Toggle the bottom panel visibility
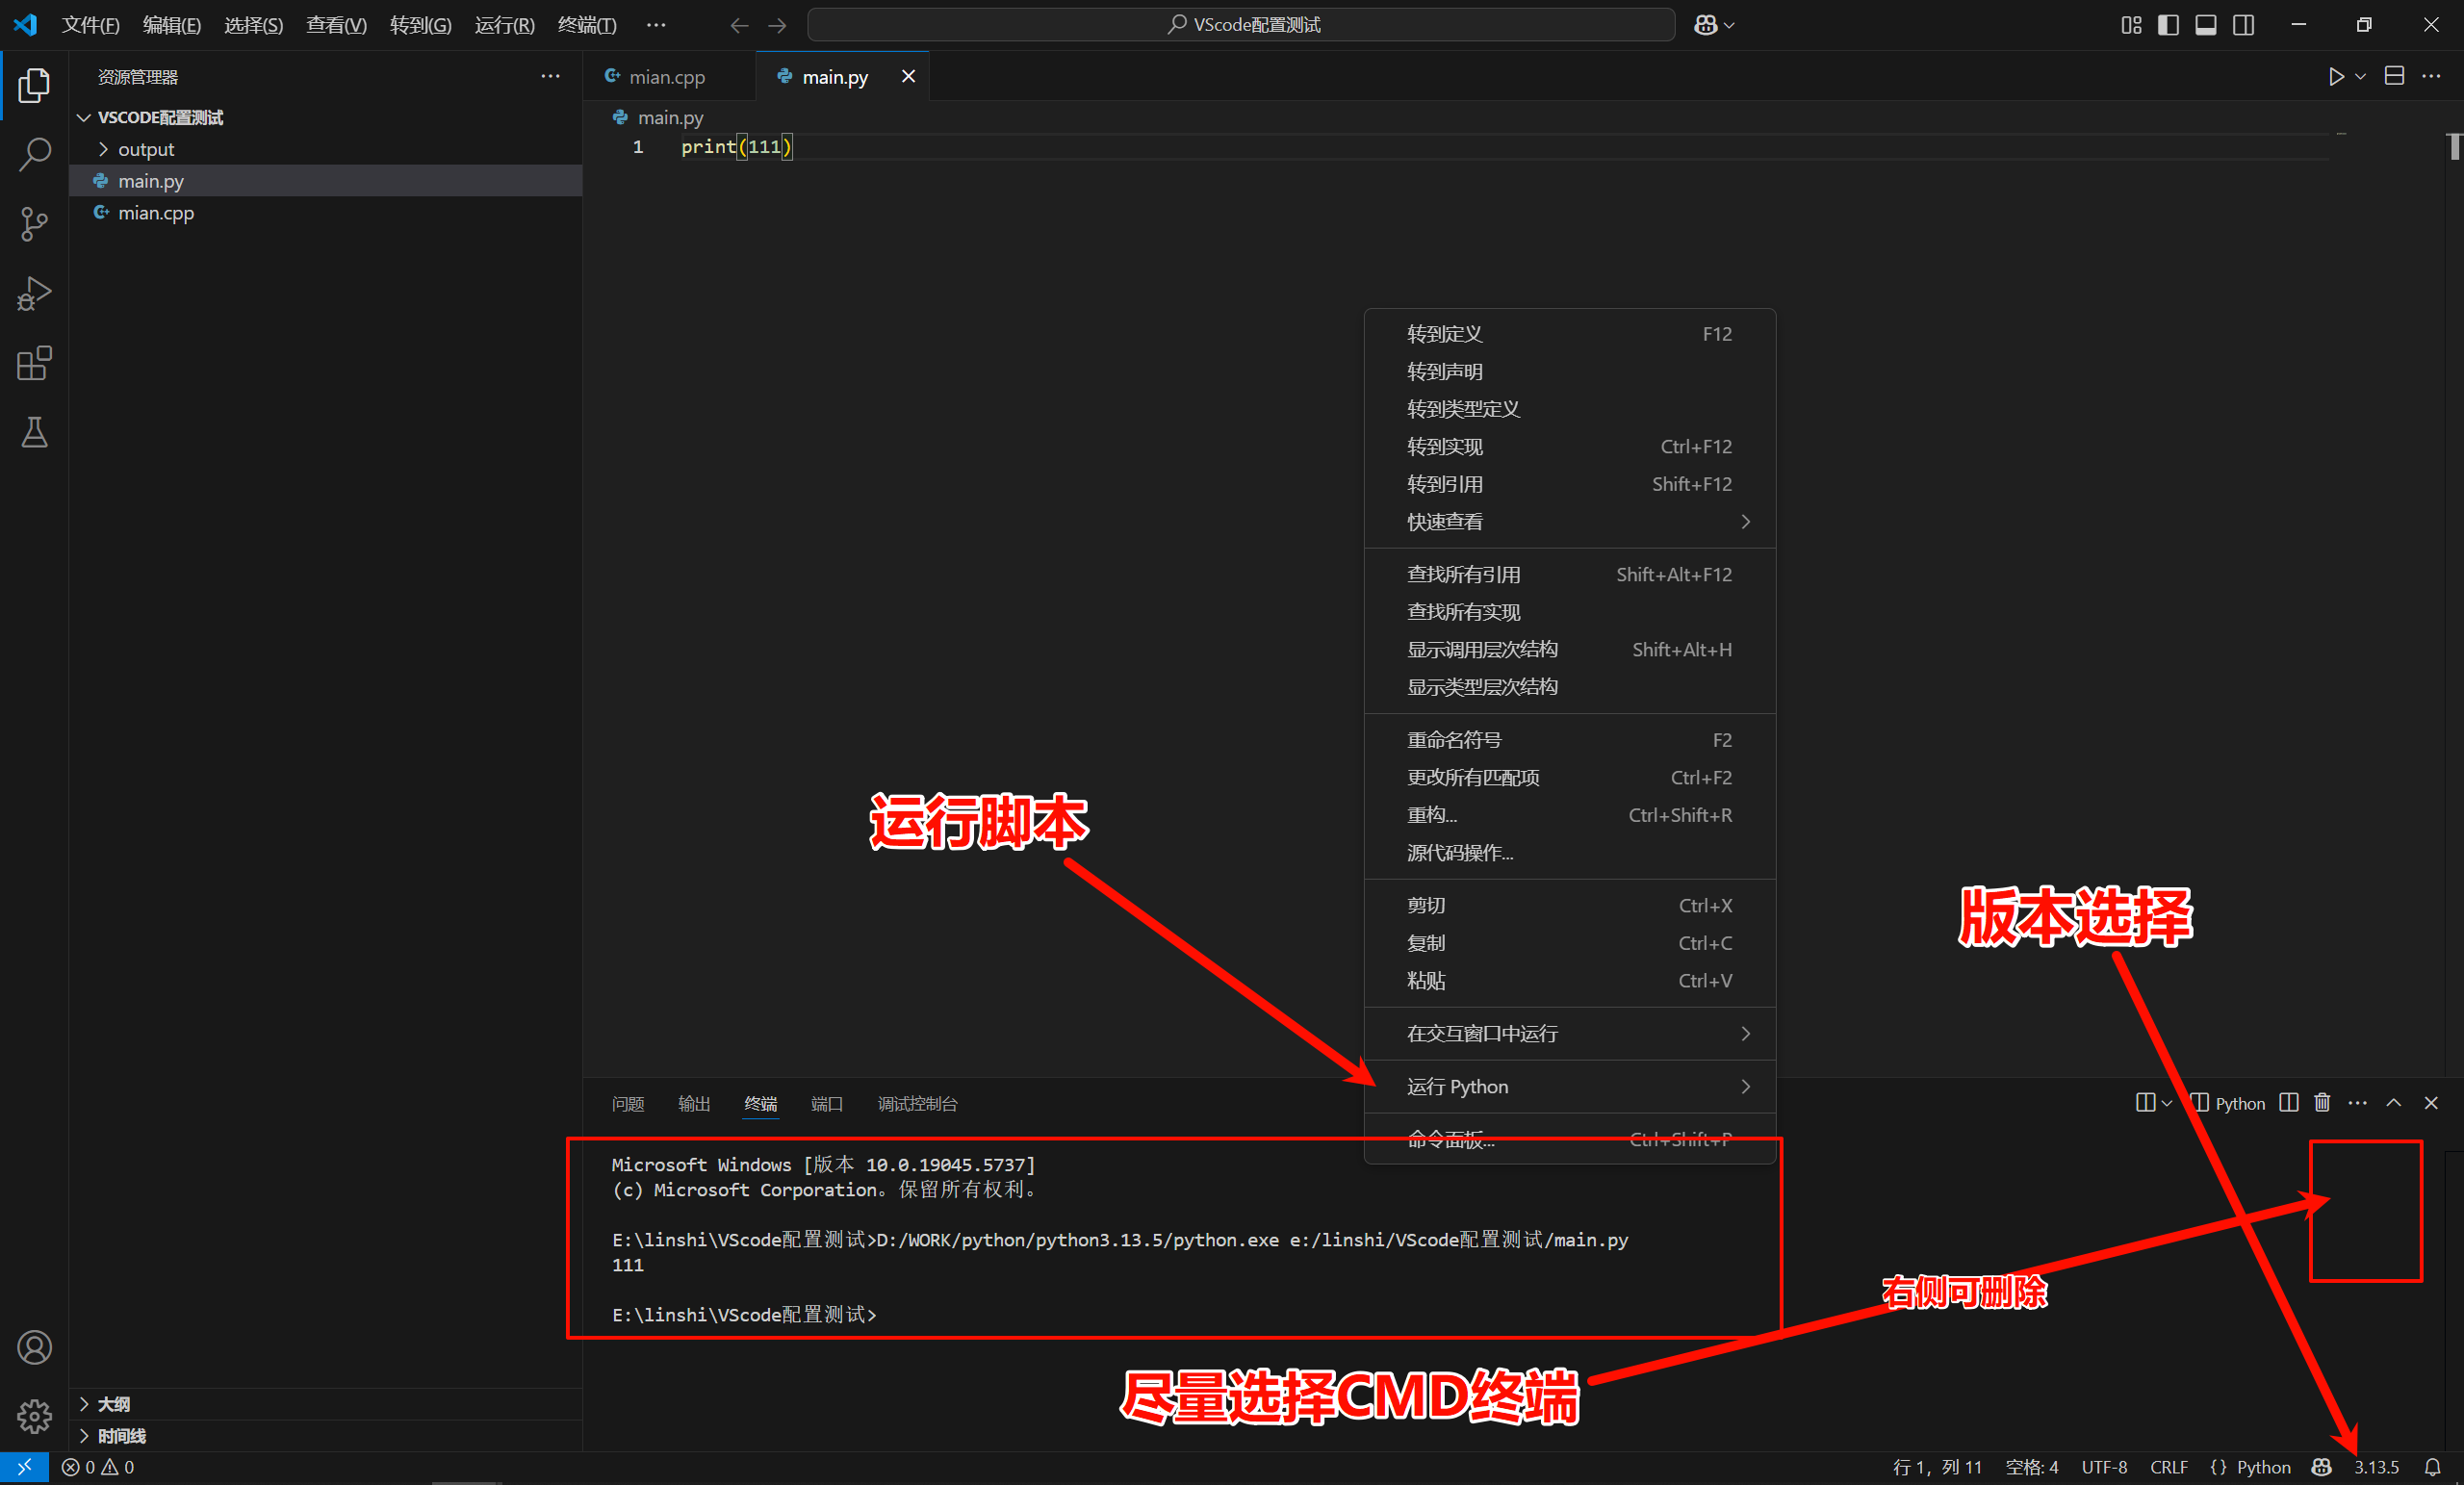This screenshot has height=1485, width=2464. coord(2205,24)
